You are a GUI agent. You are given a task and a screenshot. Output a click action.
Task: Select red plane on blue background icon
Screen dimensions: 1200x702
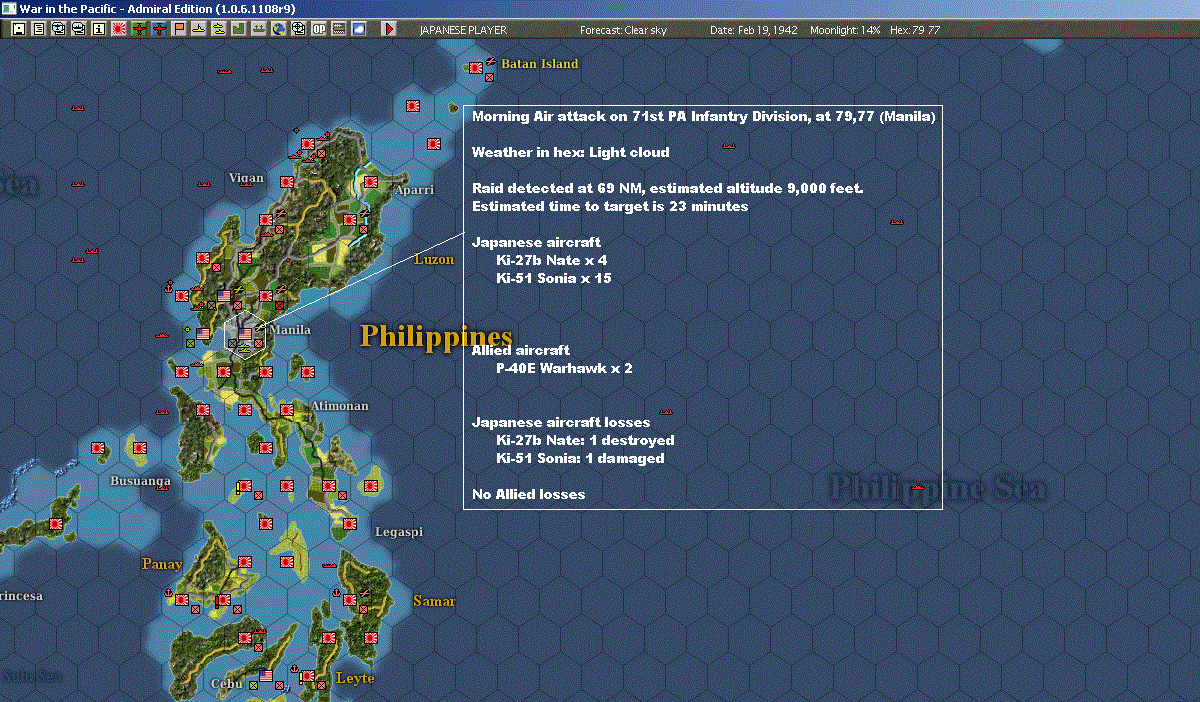159,29
